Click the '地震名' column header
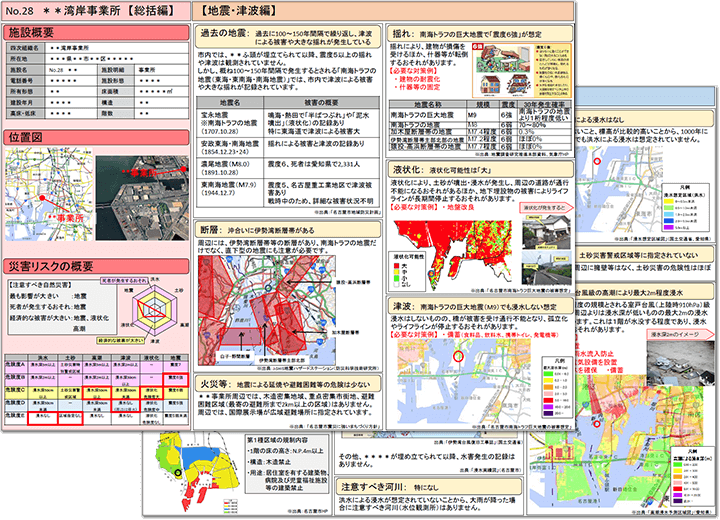The height and width of the screenshot is (520, 720). coord(230,102)
